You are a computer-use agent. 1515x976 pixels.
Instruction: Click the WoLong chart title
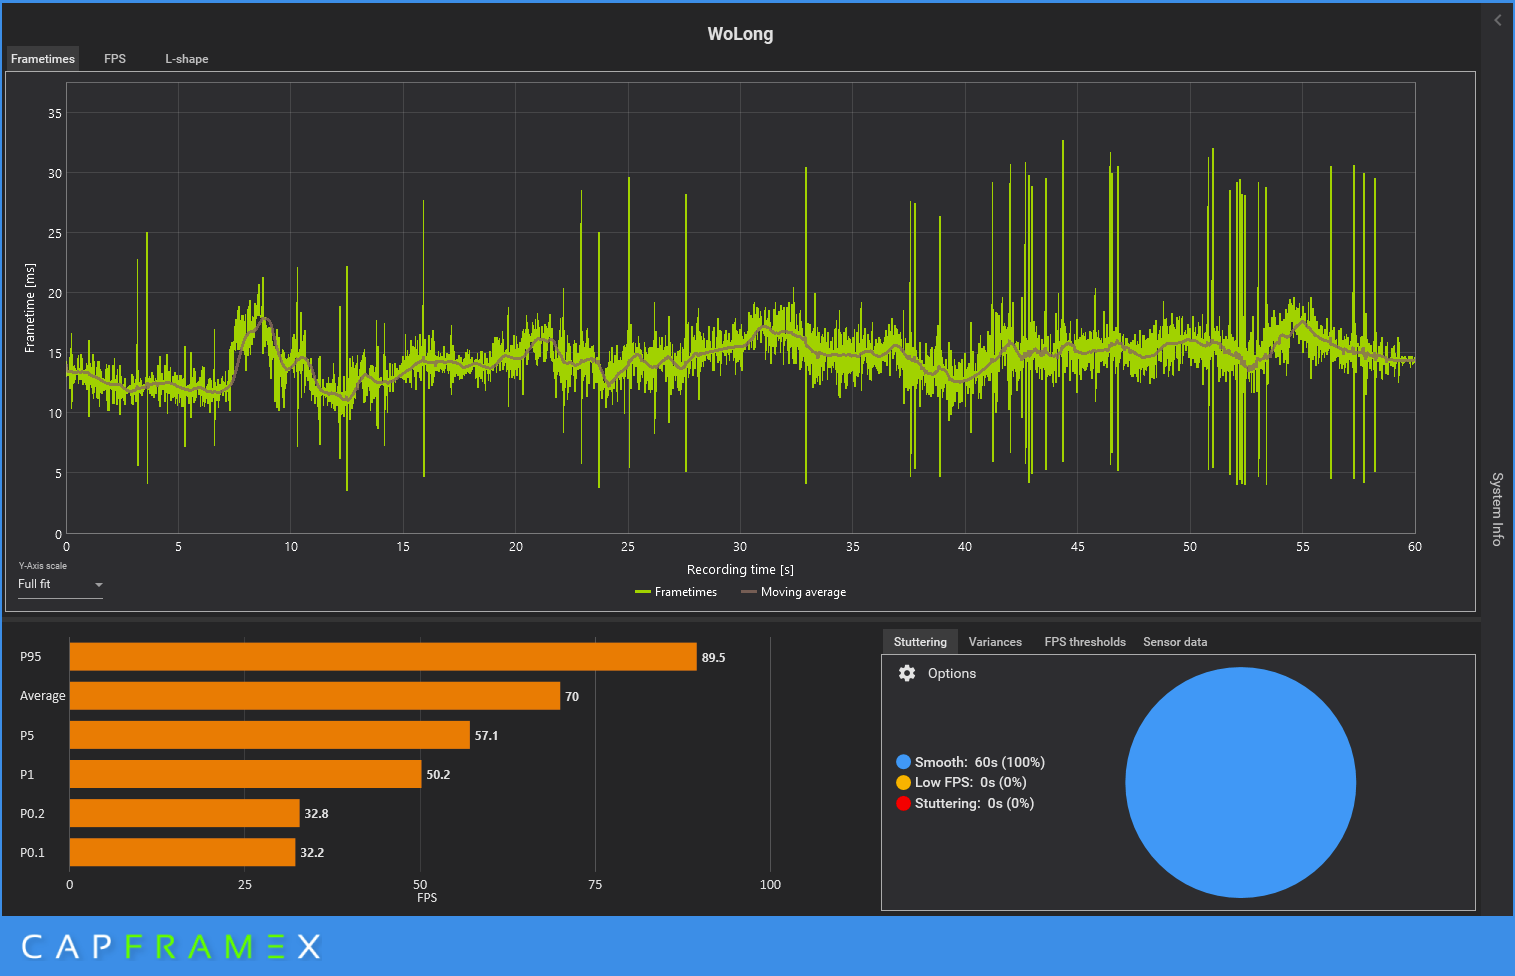(740, 34)
